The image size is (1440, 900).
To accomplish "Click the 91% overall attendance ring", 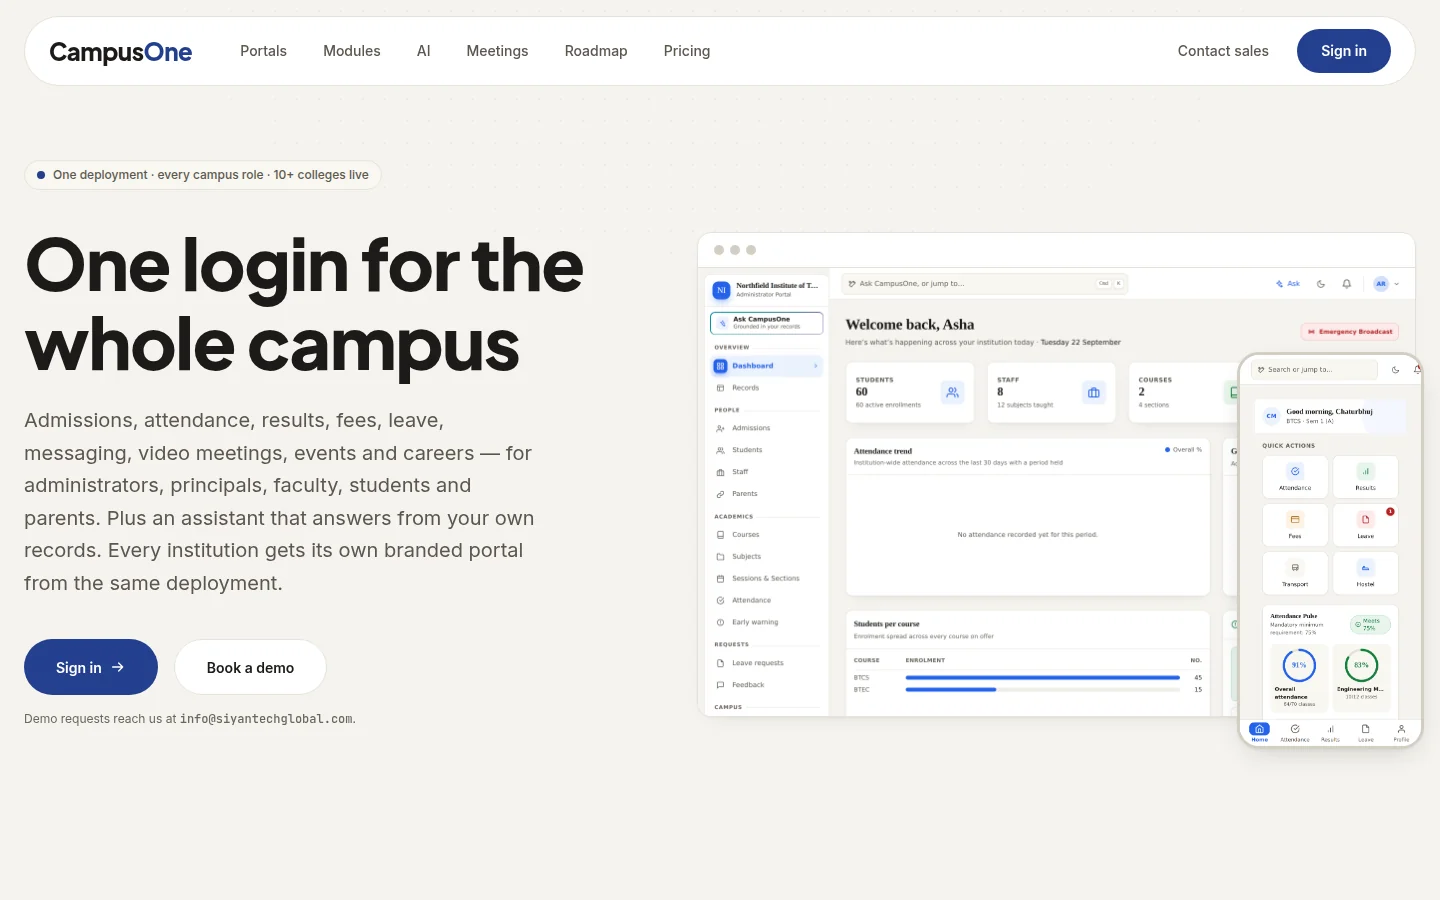I will 1299,665.
